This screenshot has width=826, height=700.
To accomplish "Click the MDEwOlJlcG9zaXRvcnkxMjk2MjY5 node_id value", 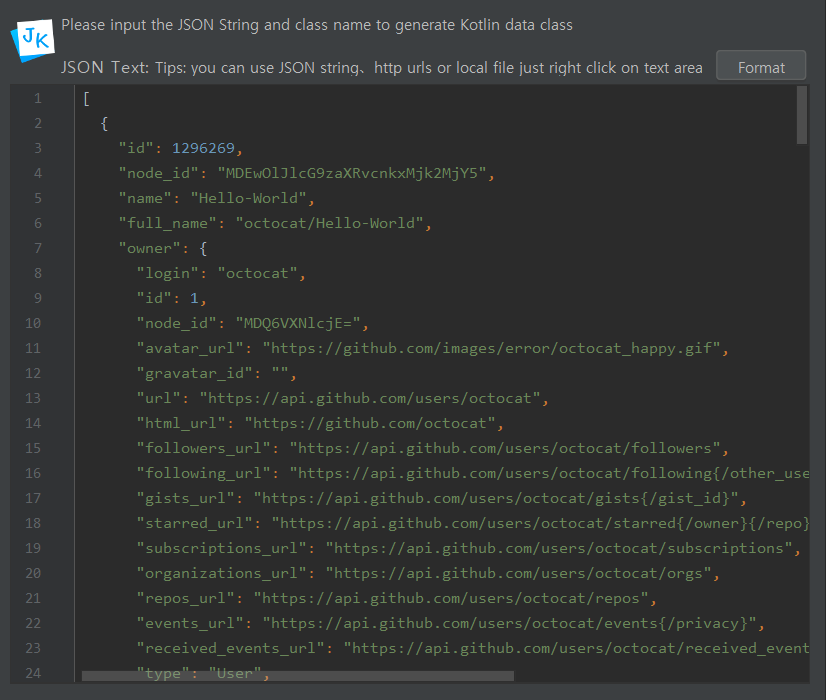I will (x=351, y=173).
